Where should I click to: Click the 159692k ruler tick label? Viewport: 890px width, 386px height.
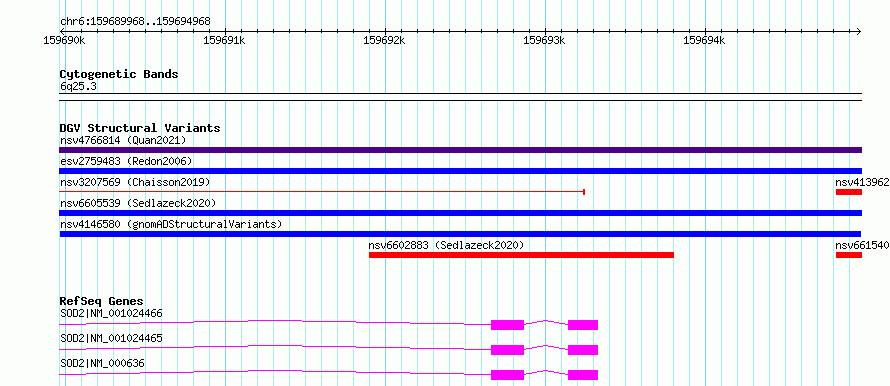tap(384, 40)
